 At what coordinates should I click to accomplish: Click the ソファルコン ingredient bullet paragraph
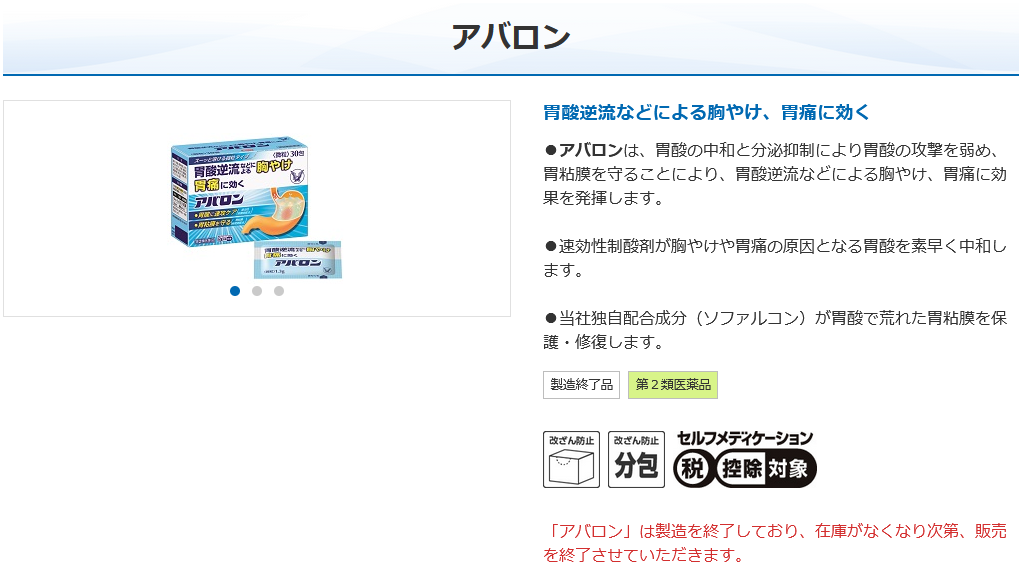pyautogui.click(x=775, y=329)
